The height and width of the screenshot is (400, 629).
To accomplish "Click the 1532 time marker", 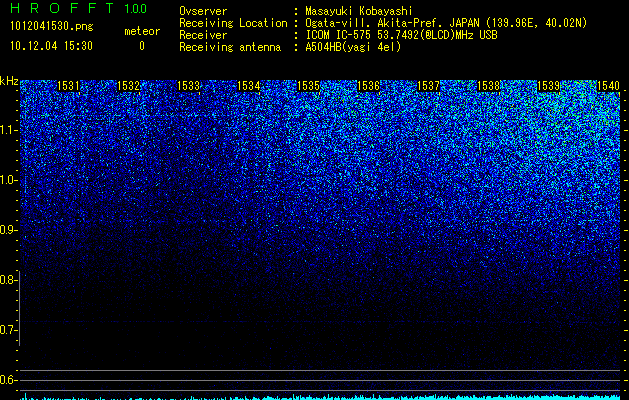I will (128, 86).
